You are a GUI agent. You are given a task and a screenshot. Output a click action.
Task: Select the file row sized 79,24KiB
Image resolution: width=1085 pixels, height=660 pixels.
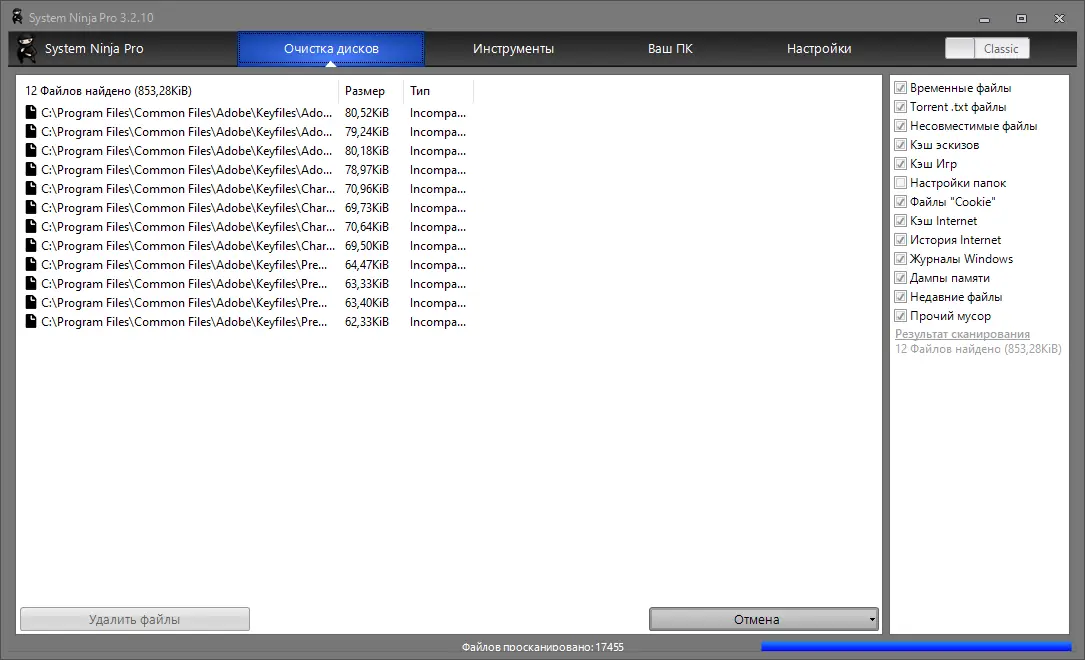[x=246, y=131]
